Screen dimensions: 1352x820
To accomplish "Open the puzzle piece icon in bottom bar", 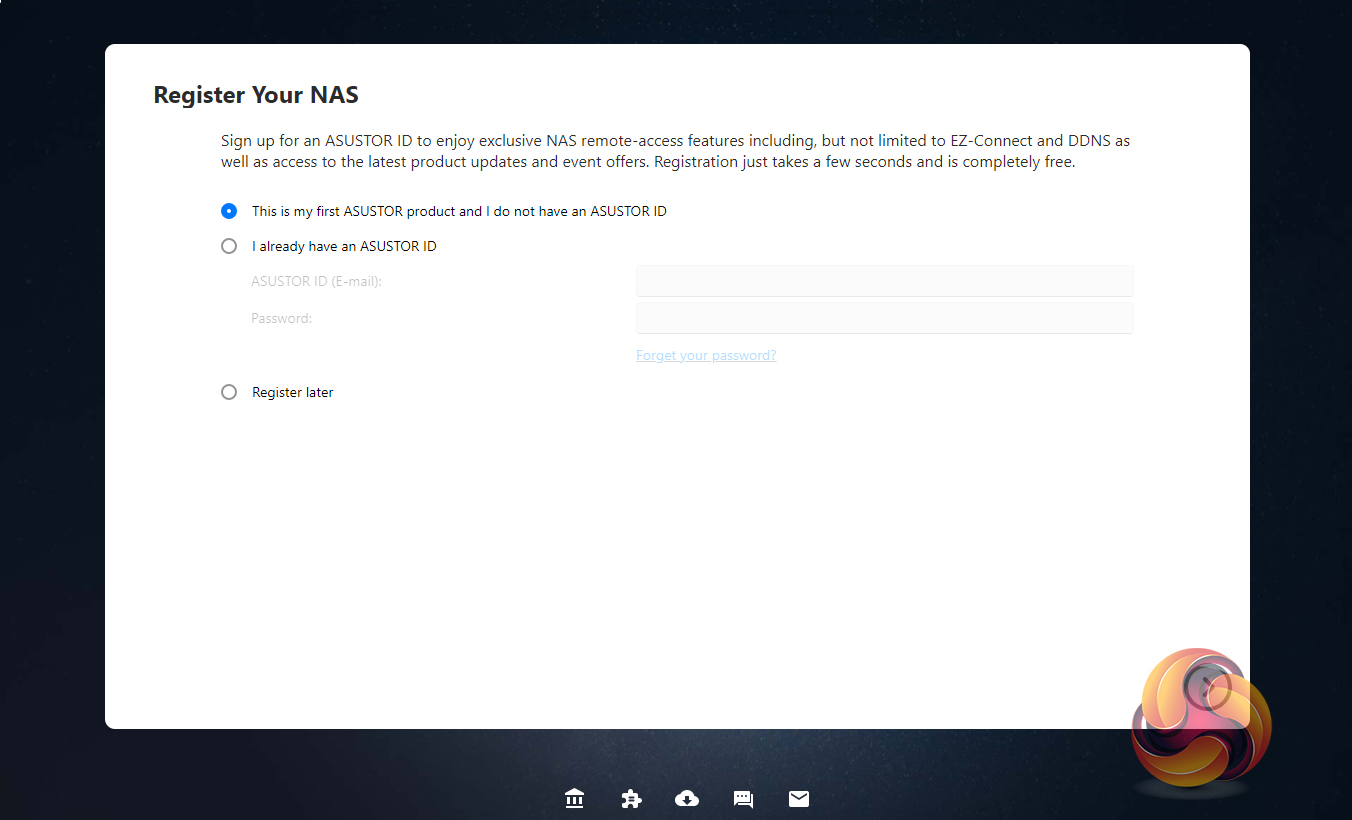I will 631,798.
